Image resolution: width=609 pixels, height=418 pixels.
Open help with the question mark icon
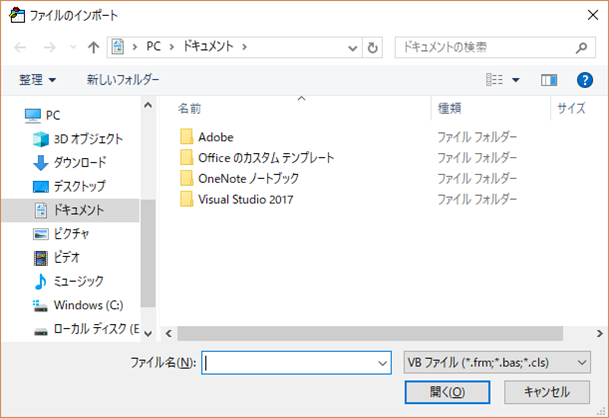point(585,80)
